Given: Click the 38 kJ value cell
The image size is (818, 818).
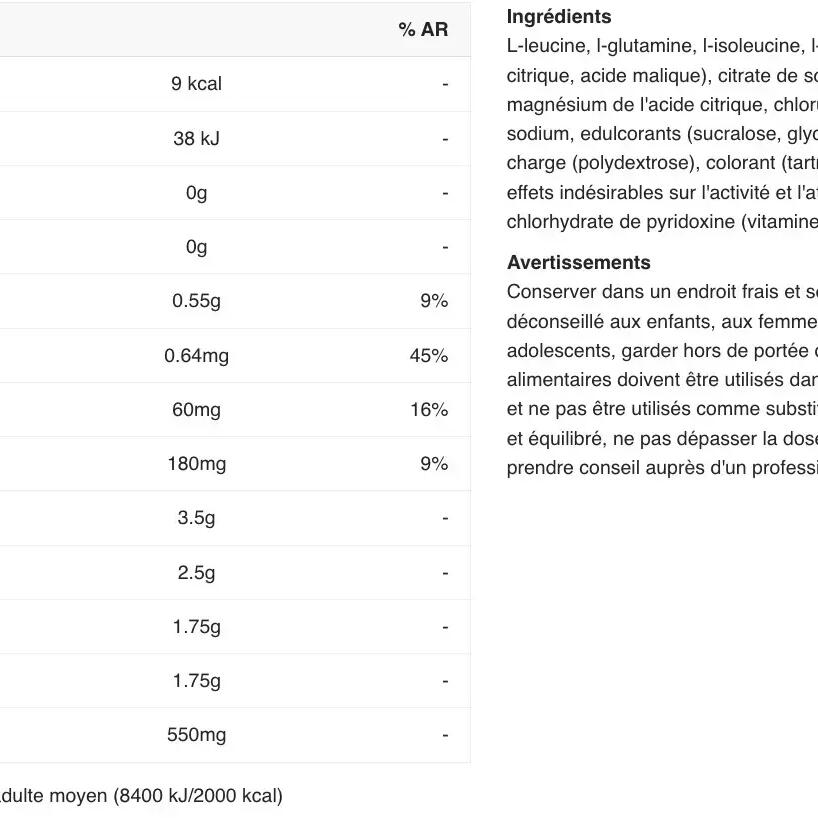Looking at the screenshot, I should pyautogui.click(x=196, y=139).
